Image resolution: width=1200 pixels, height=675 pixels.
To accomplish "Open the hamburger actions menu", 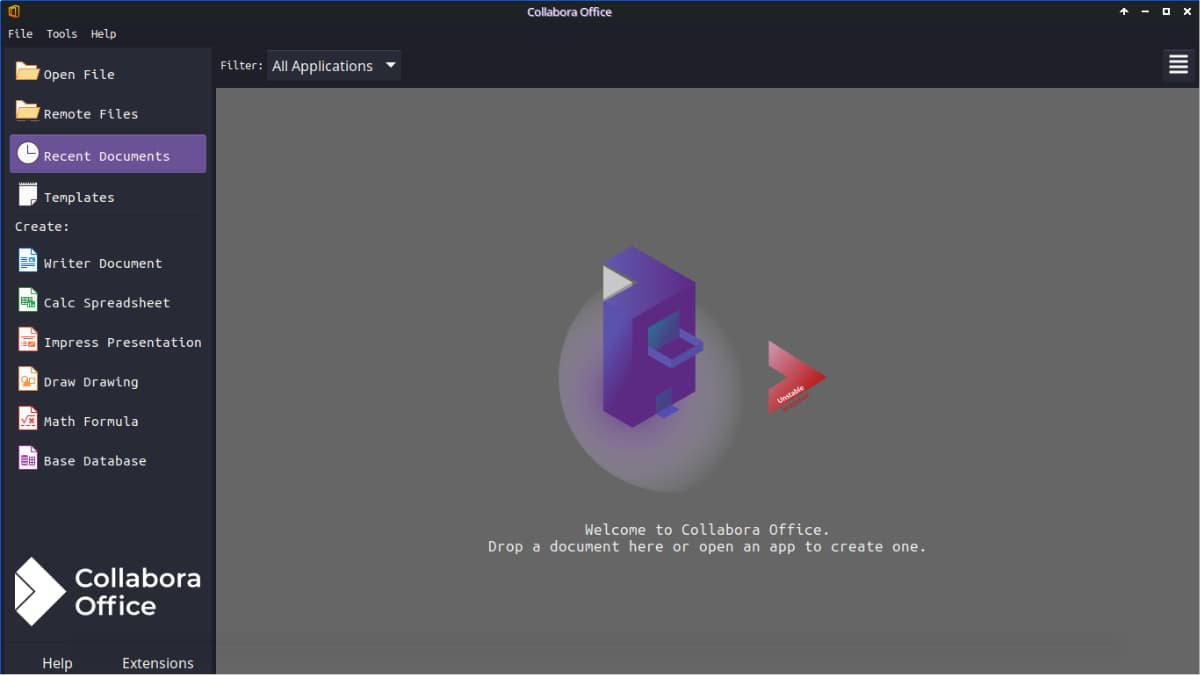I will tap(1178, 65).
